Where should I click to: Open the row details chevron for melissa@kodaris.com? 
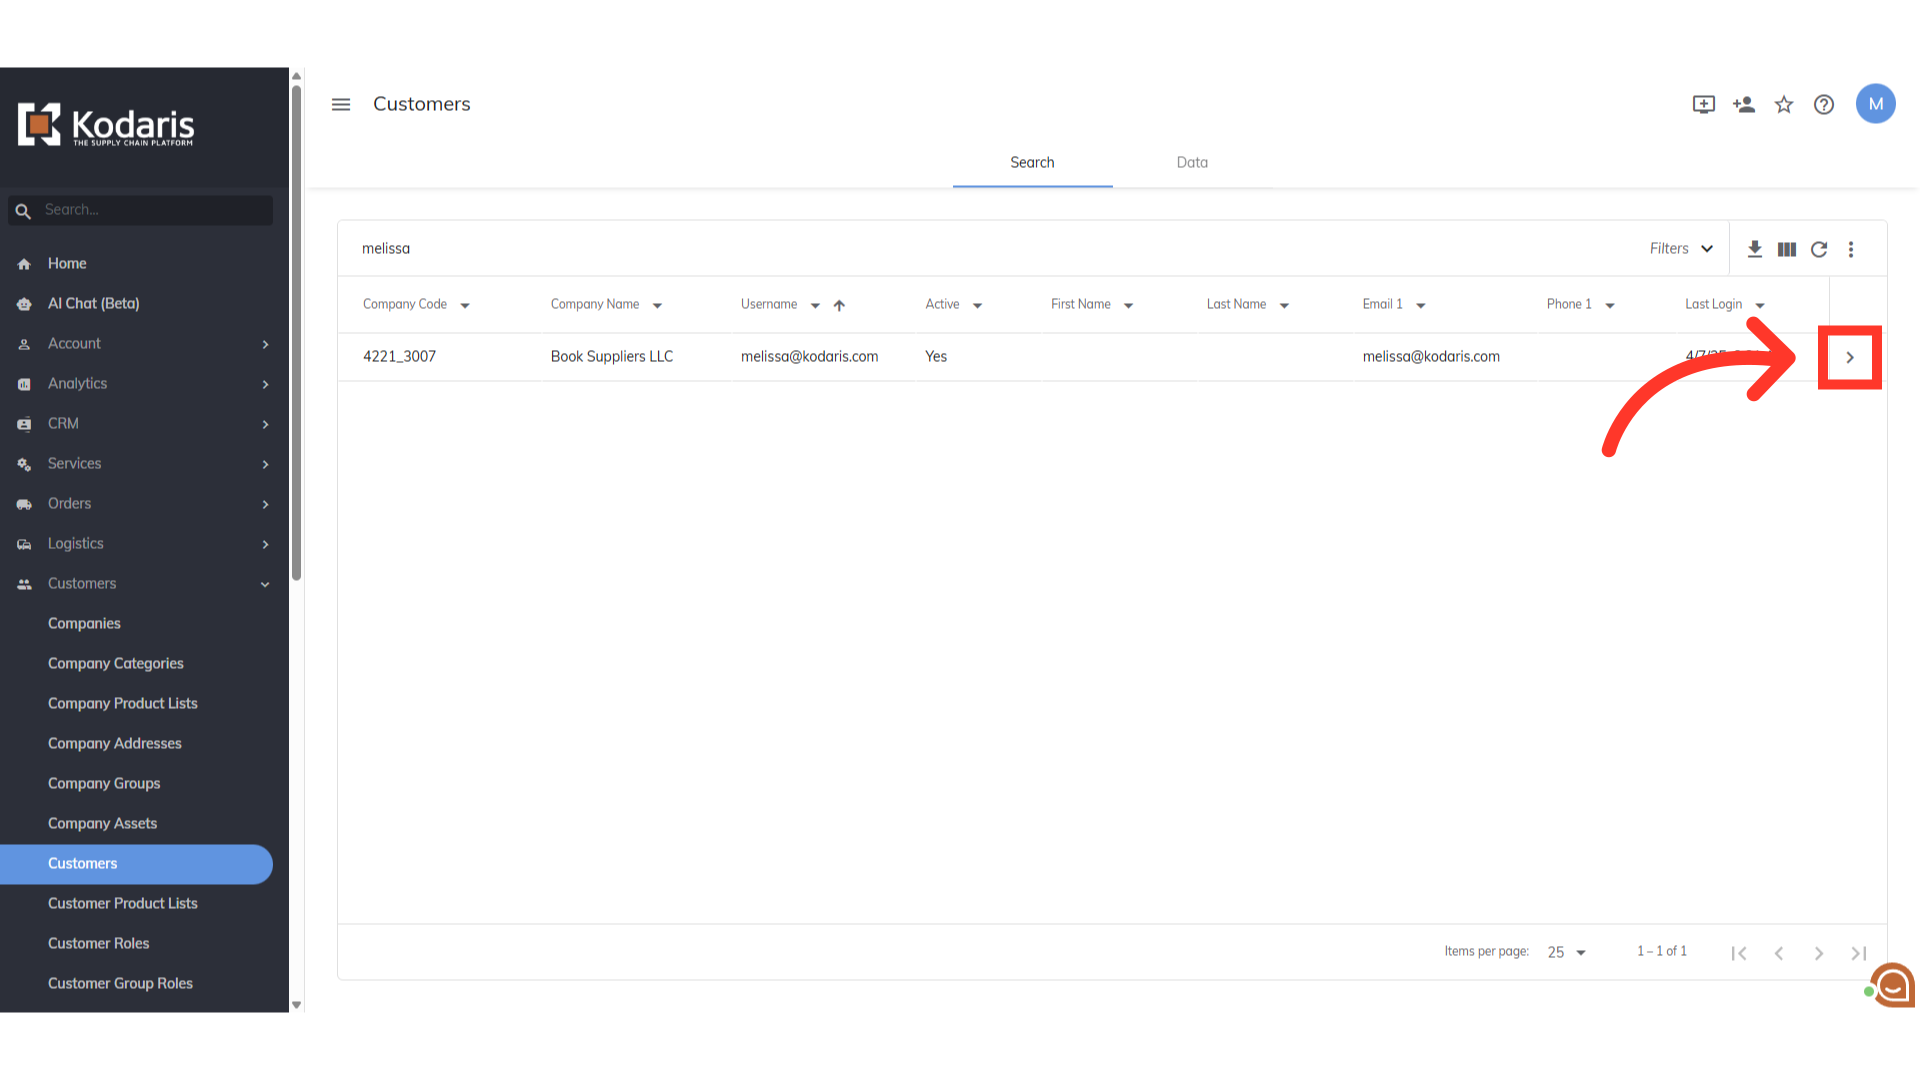tap(1850, 357)
